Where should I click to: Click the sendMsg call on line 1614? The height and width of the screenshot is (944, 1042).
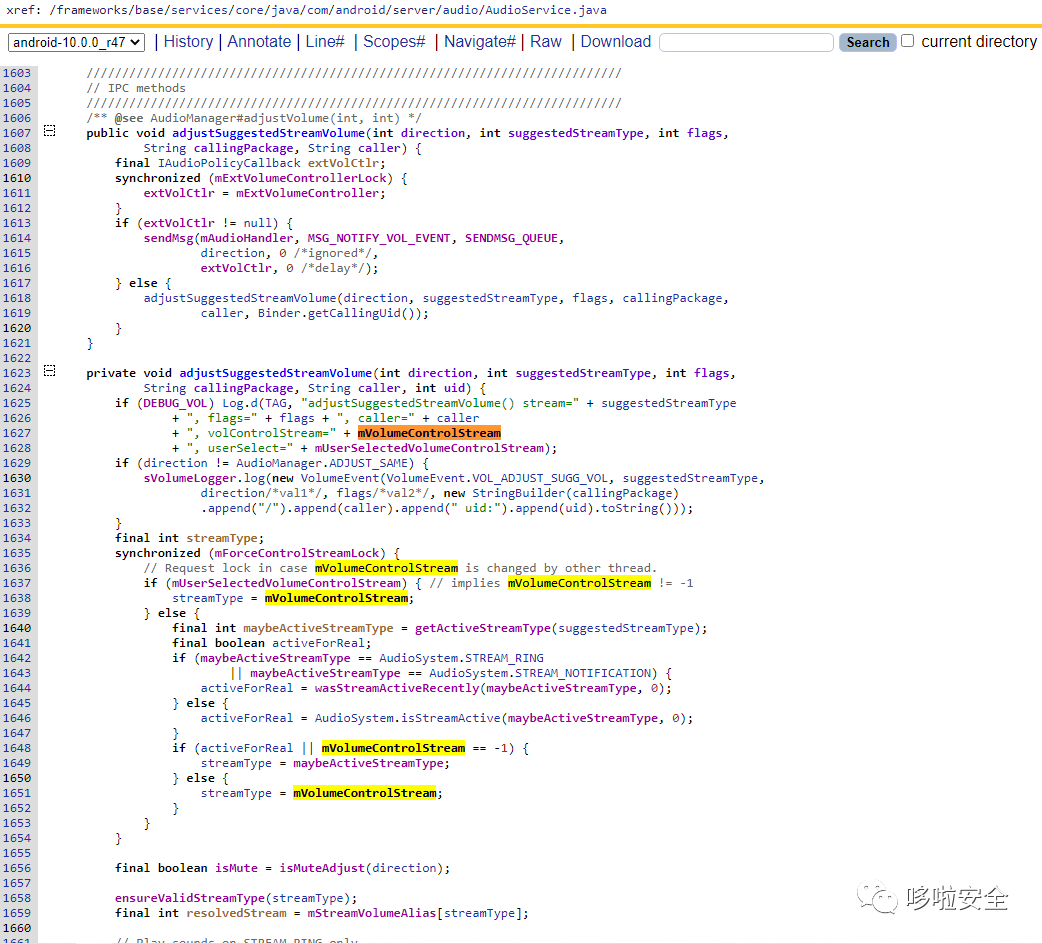pyautogui.click(x=168, y=238)
